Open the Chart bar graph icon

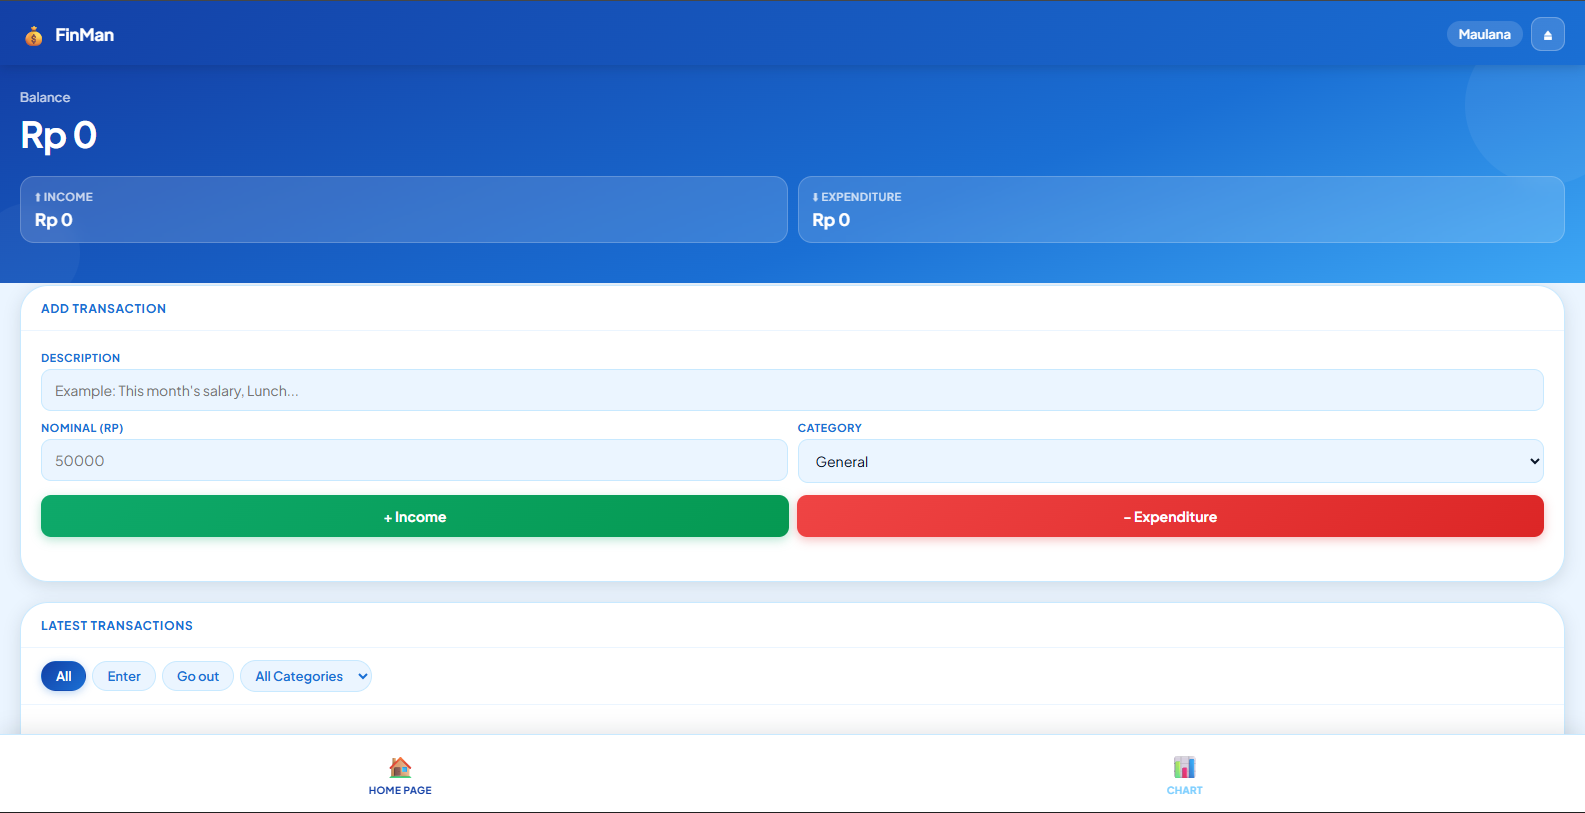(1184, 767)
